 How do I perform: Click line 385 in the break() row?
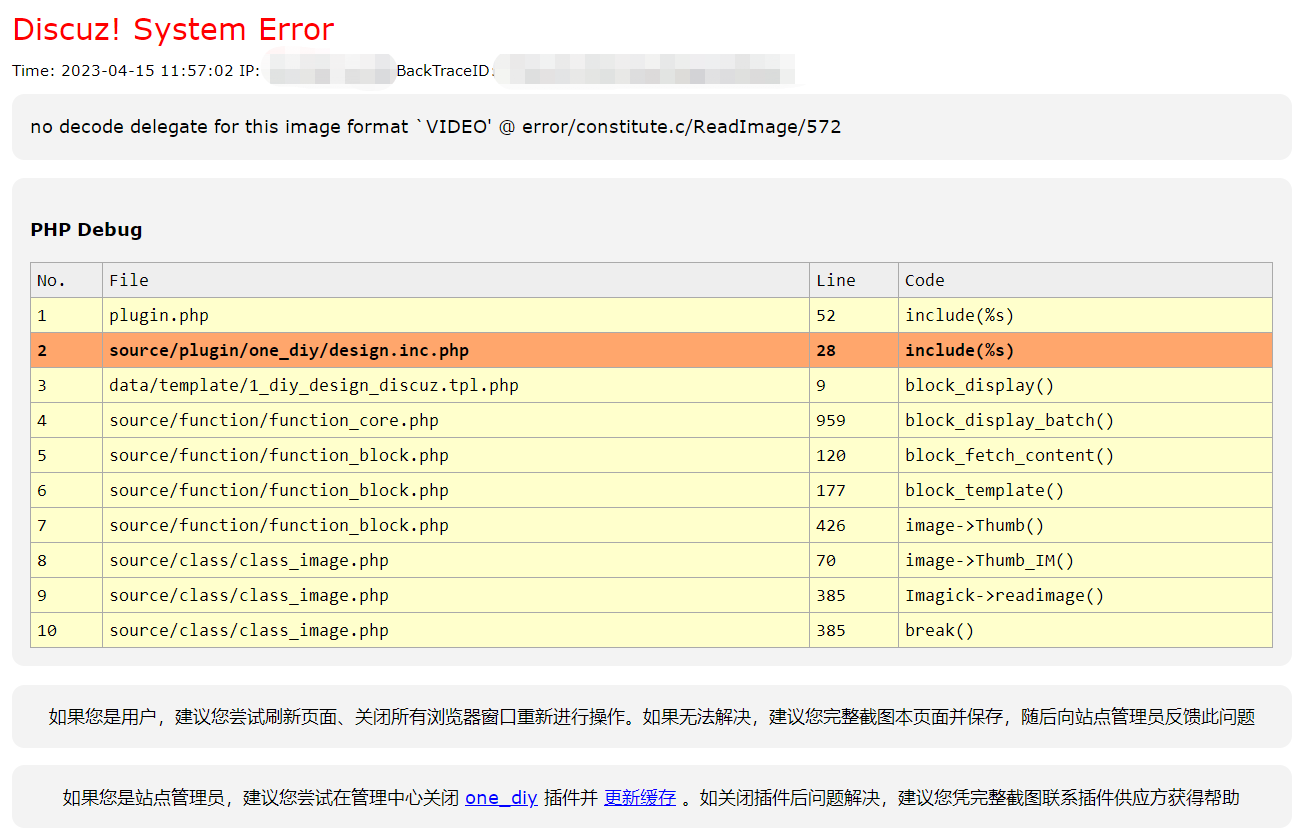(x=853, y=630)
